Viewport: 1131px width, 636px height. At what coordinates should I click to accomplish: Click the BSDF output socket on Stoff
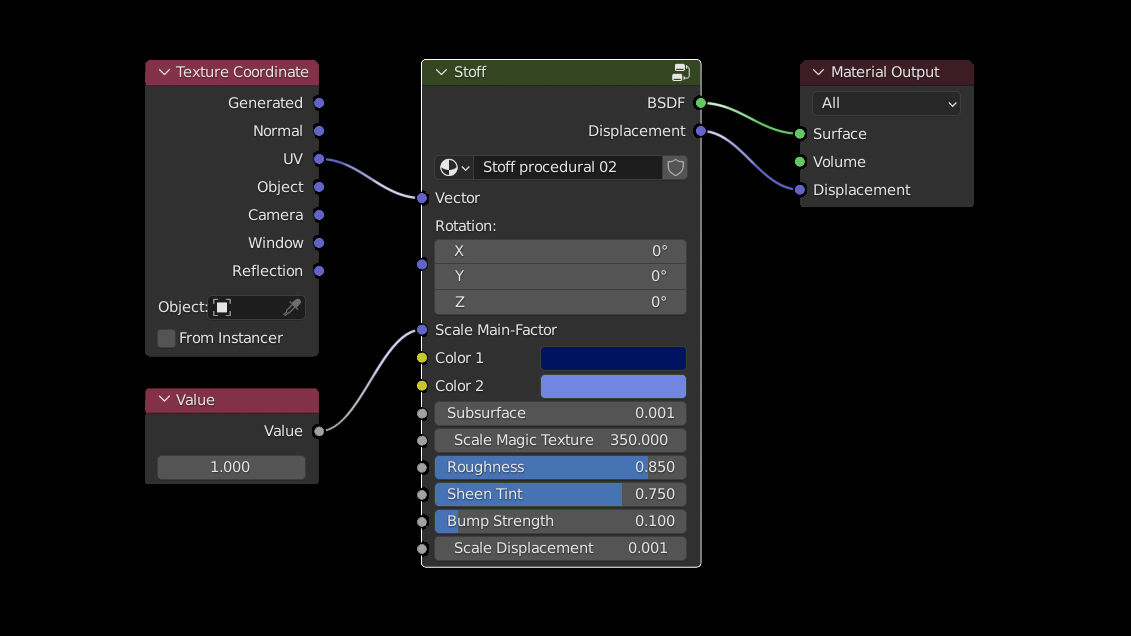pos(700,103)
